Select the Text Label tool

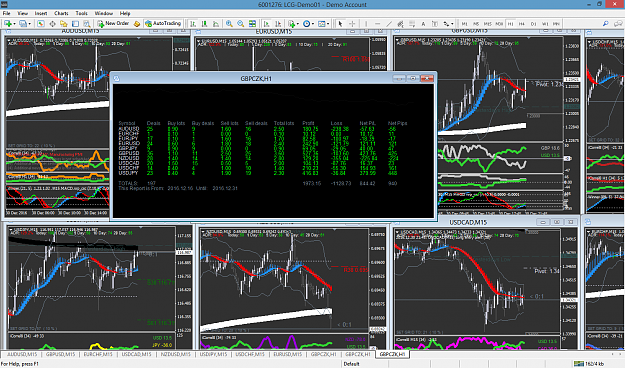click(x=435, y=24)
